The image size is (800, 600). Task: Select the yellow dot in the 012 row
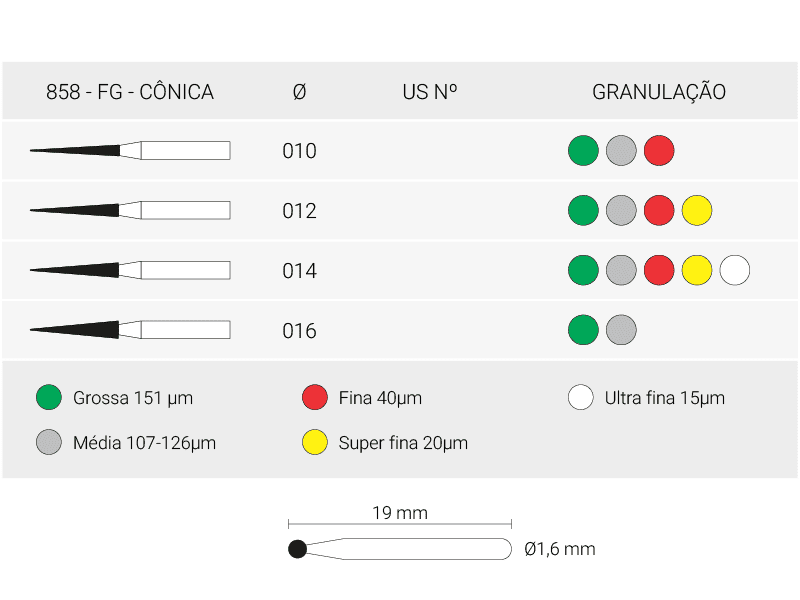[697, 210]
